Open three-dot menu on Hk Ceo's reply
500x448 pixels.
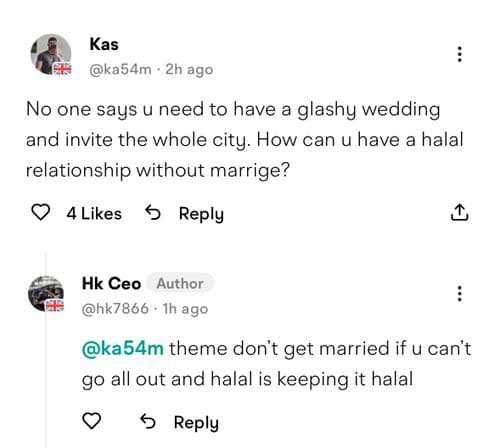tap(460, 294)
